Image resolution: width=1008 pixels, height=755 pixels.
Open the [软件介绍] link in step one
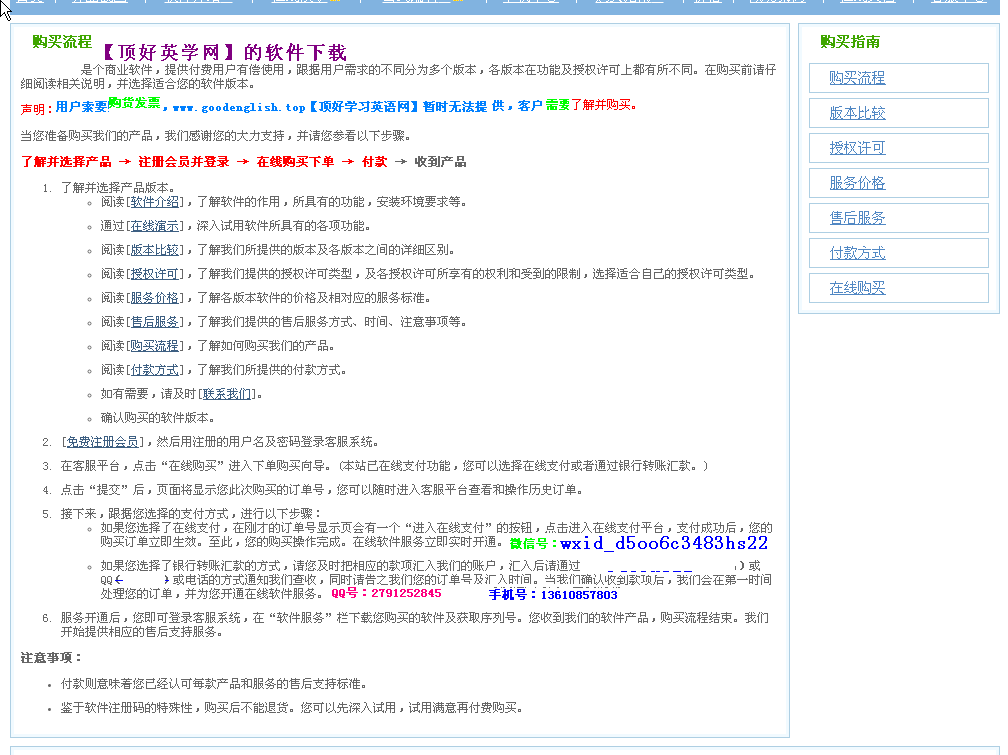coord(155,202)
